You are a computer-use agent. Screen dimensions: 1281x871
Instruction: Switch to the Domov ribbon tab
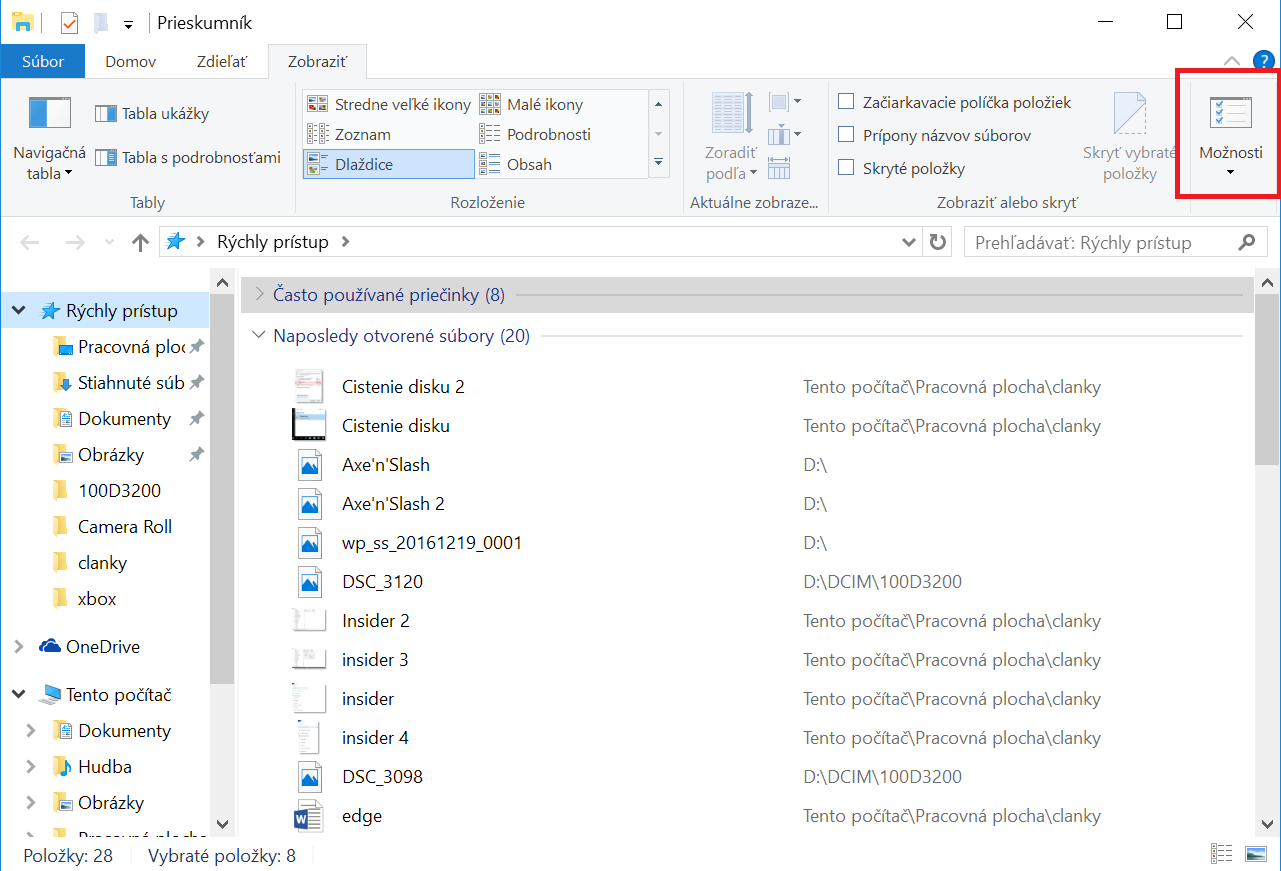click(x=131, y=61)
